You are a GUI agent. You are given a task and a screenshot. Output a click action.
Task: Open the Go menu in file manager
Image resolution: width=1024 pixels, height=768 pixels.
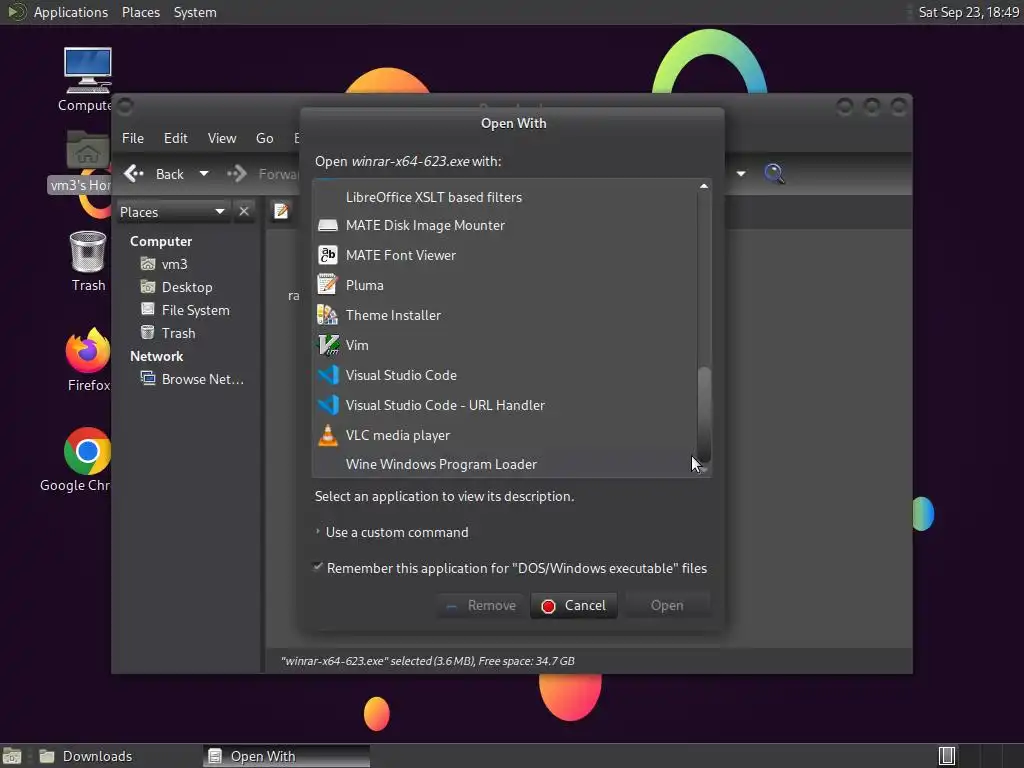264,138
